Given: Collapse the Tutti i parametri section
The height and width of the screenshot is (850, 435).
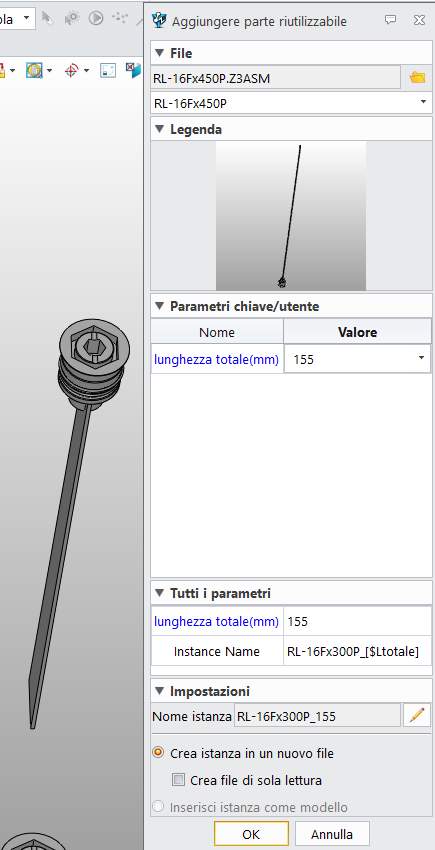Looking at the screenshot, I should (x=159, y=593).
